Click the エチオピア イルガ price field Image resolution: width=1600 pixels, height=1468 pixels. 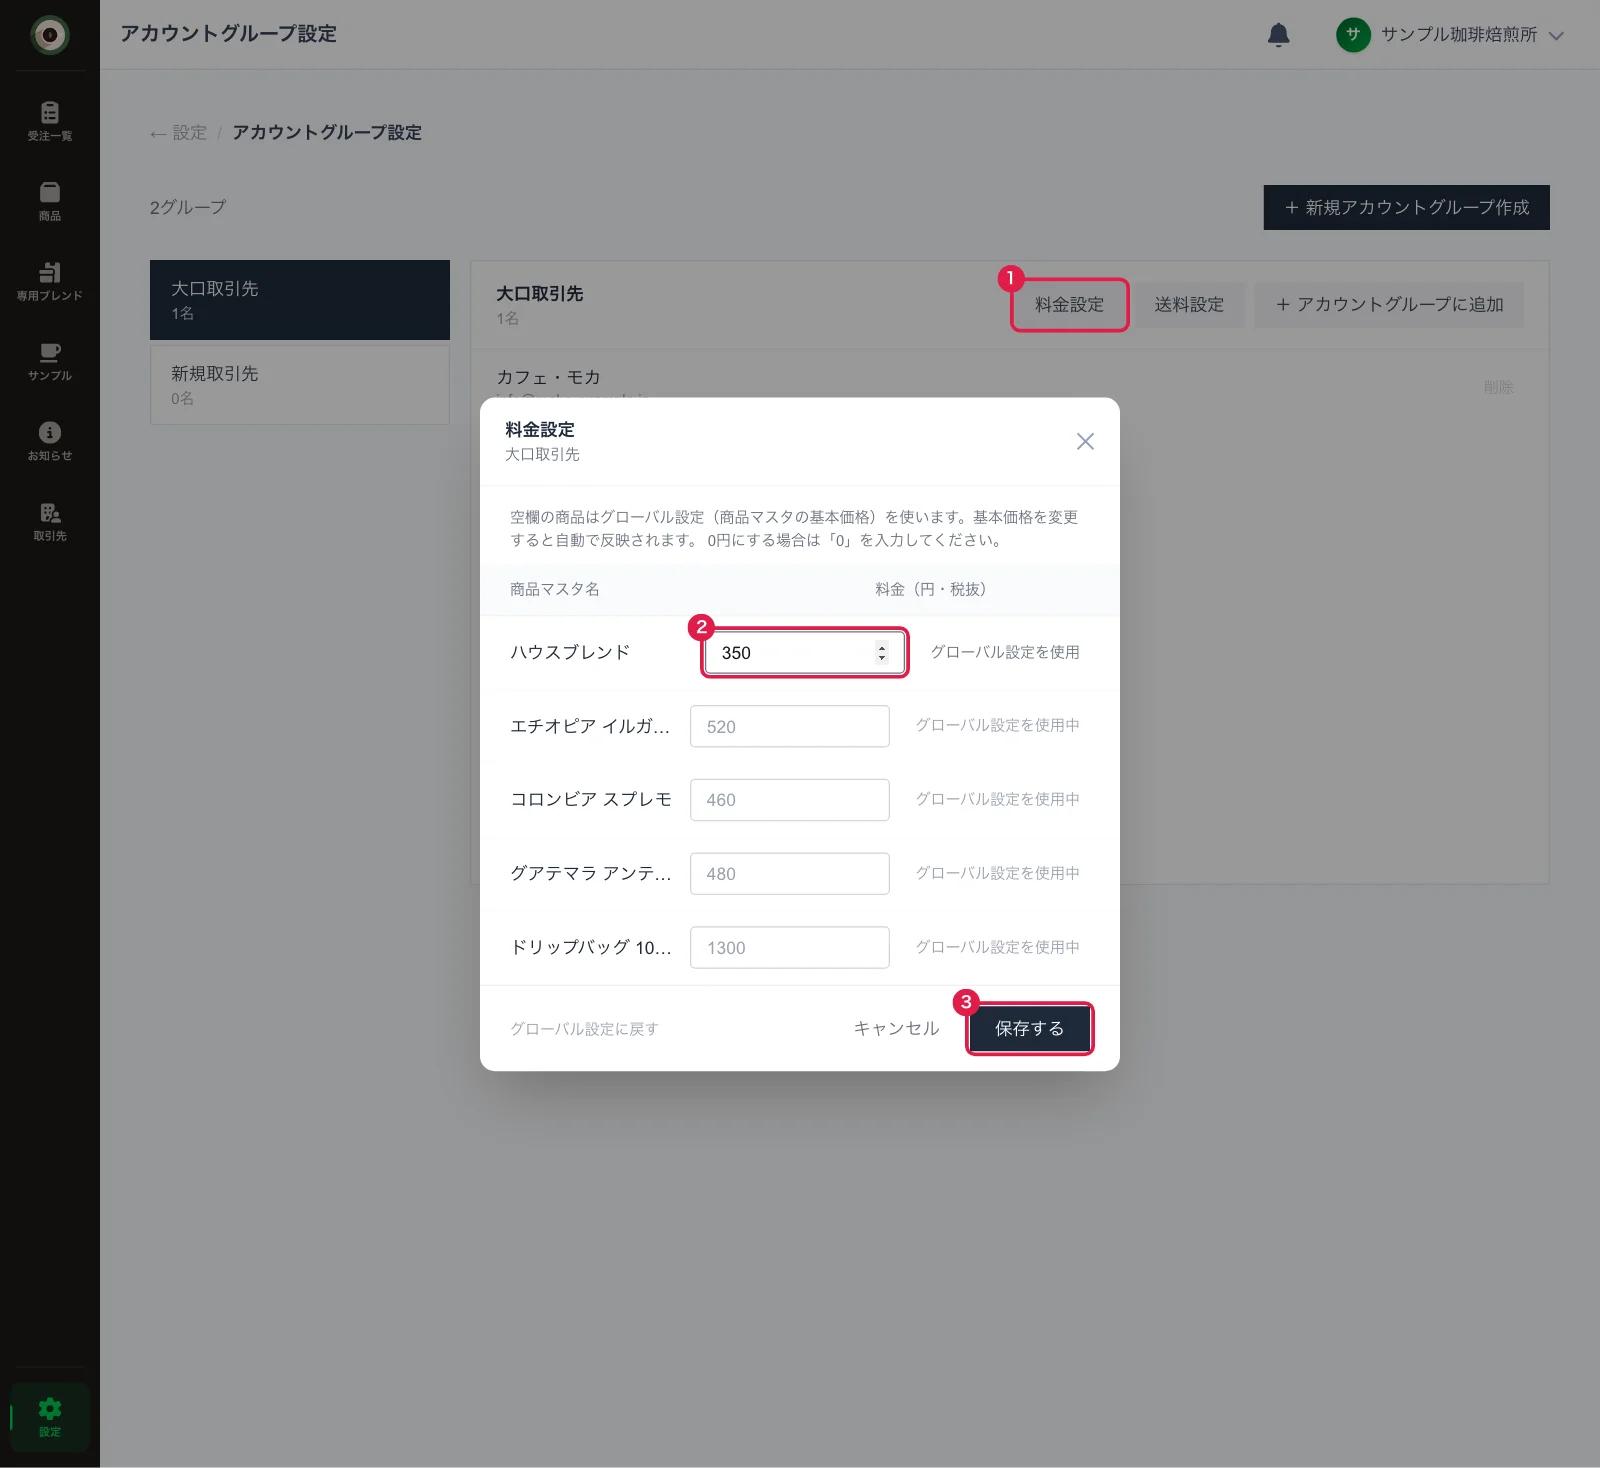point(790,726)
